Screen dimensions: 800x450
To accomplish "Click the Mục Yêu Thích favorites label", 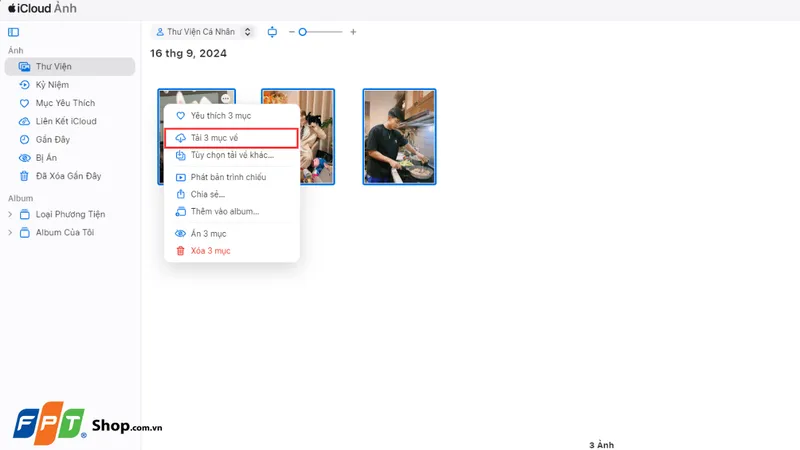I will click(65, 103).
